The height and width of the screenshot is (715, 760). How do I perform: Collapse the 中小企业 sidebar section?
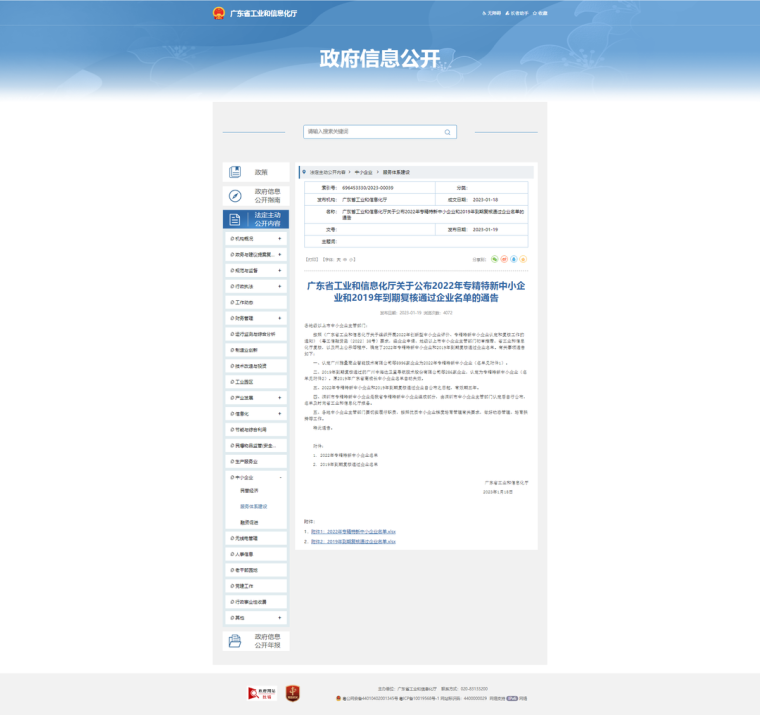[x=279, y=478]
